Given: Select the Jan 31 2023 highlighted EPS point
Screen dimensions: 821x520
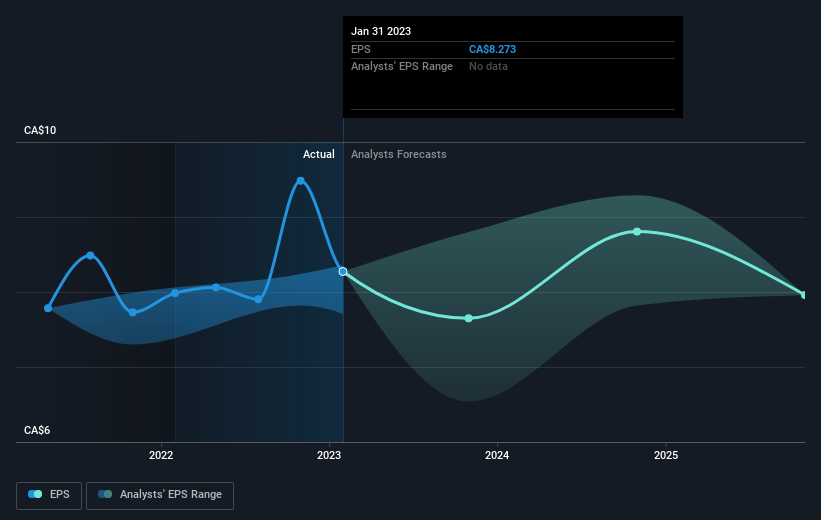Looking at the screenshot, I should (343, 271).
